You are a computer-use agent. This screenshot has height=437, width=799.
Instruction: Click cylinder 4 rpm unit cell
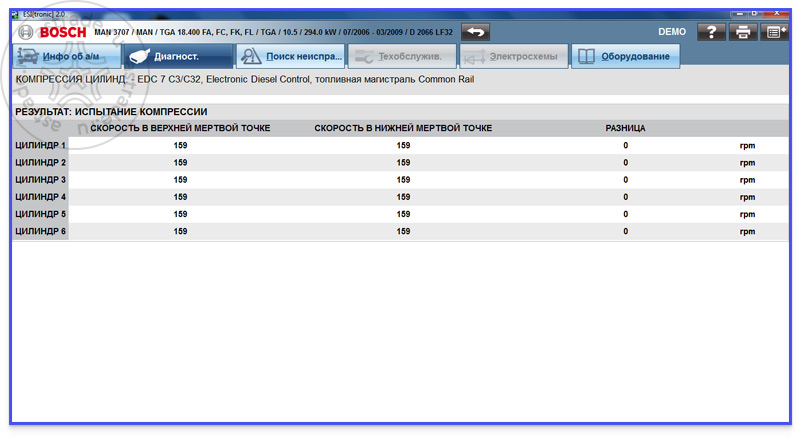tap(747, 197)
